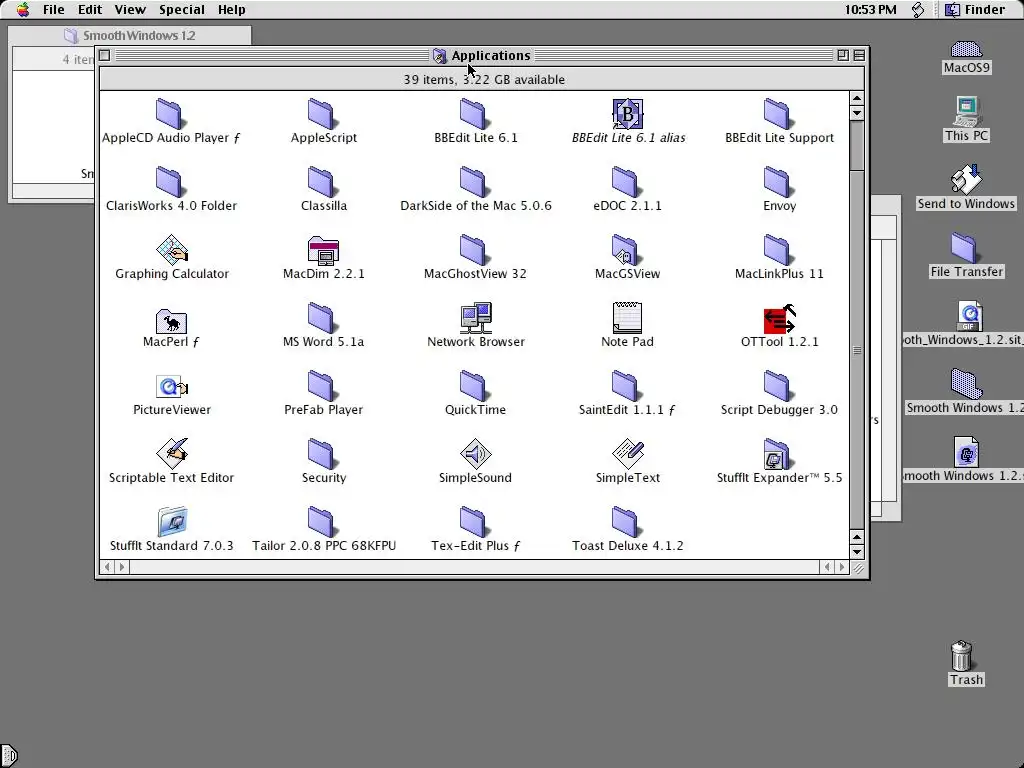Select the Scriptable Text Editor icon
Viewport: 1024px width, 768px height.
click(172, 453)
